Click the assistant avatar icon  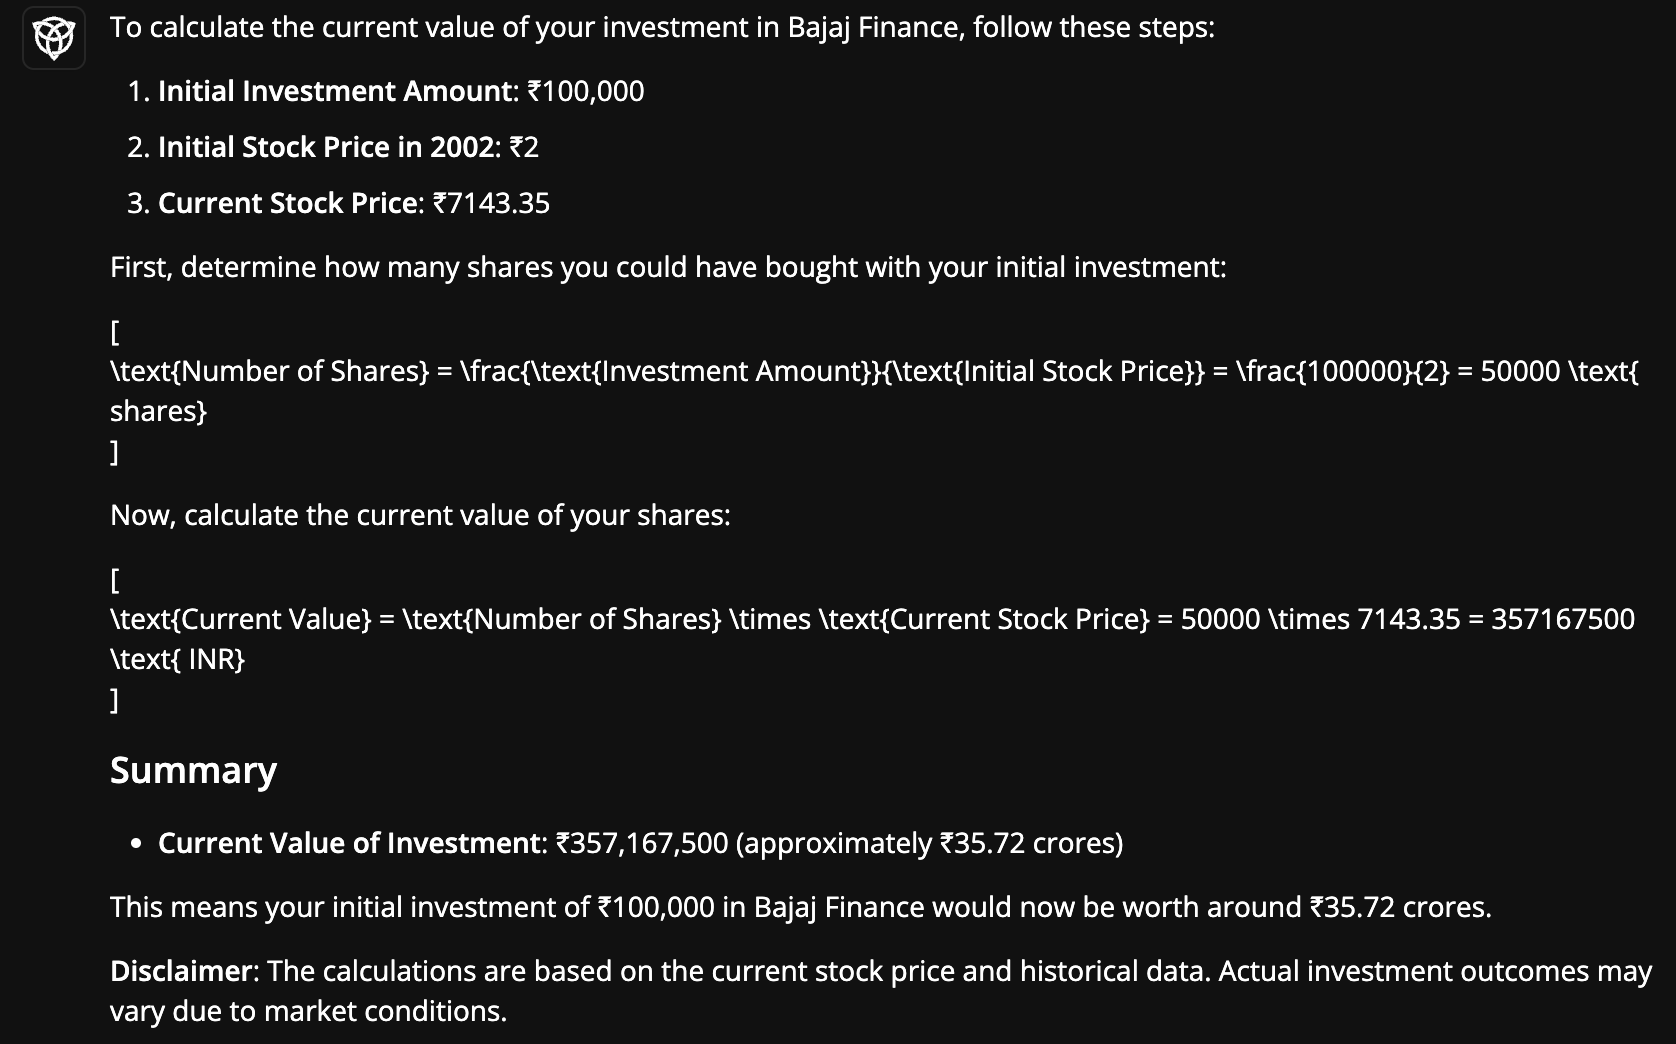point(54,39)
